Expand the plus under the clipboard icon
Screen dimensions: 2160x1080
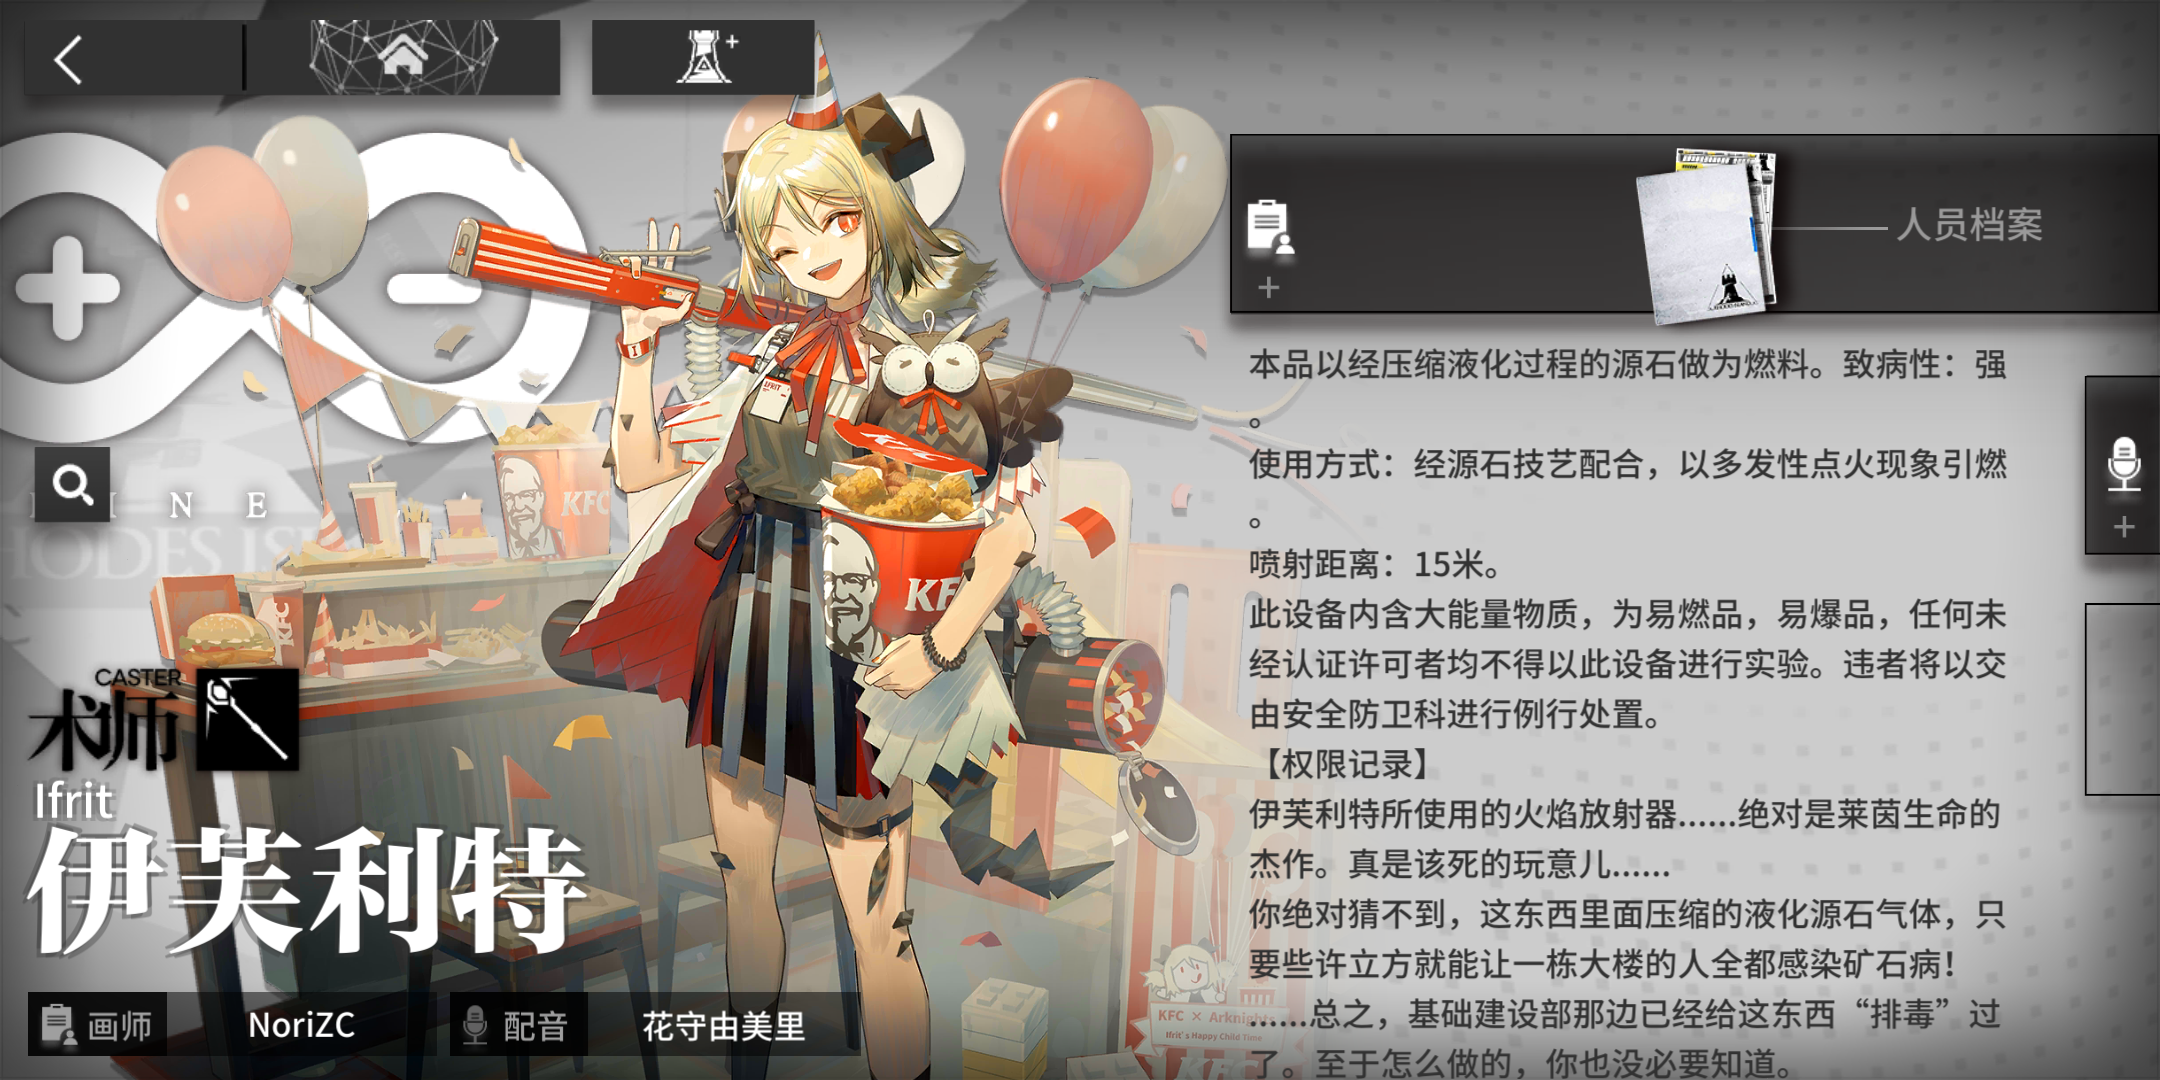pos(1269,288)
